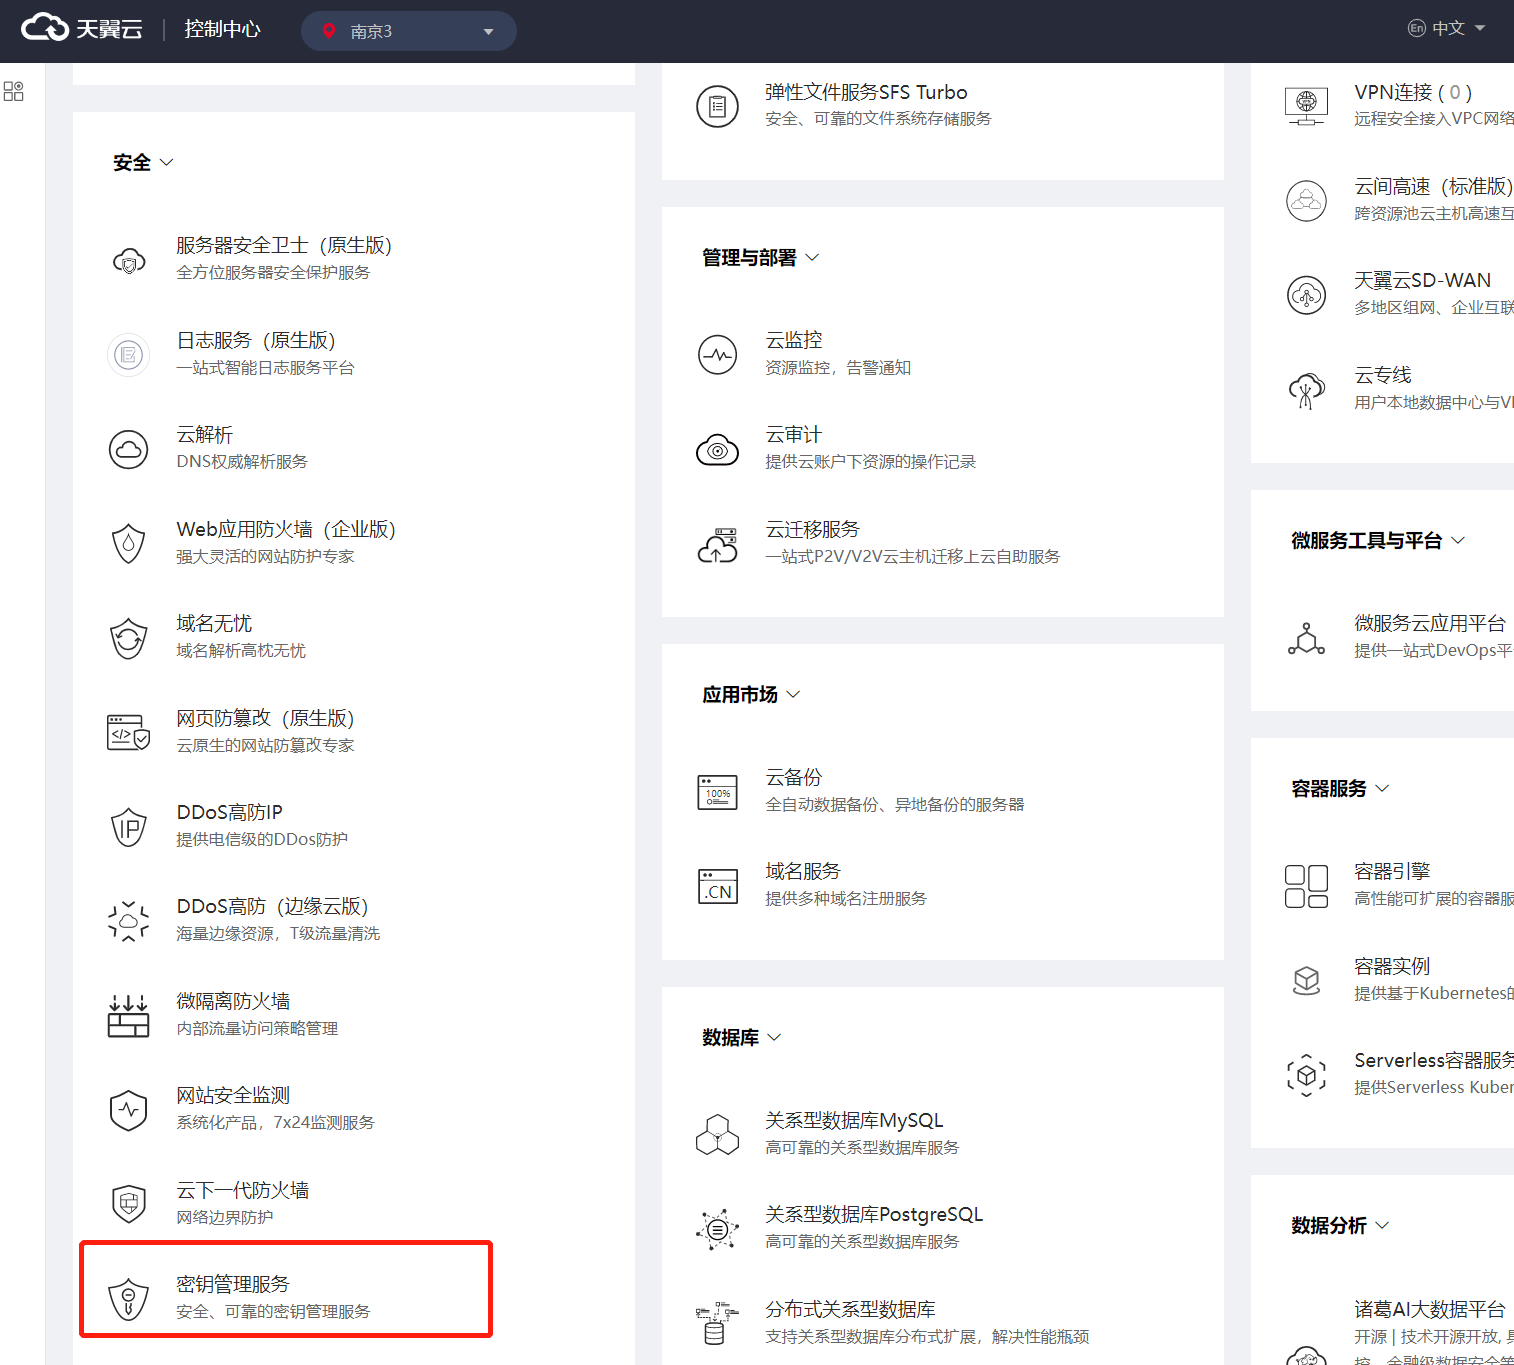Open 诸葛AI大数据平台 link
The width and height of the screenshot is (1514, 1365).
[1430, 1309]
